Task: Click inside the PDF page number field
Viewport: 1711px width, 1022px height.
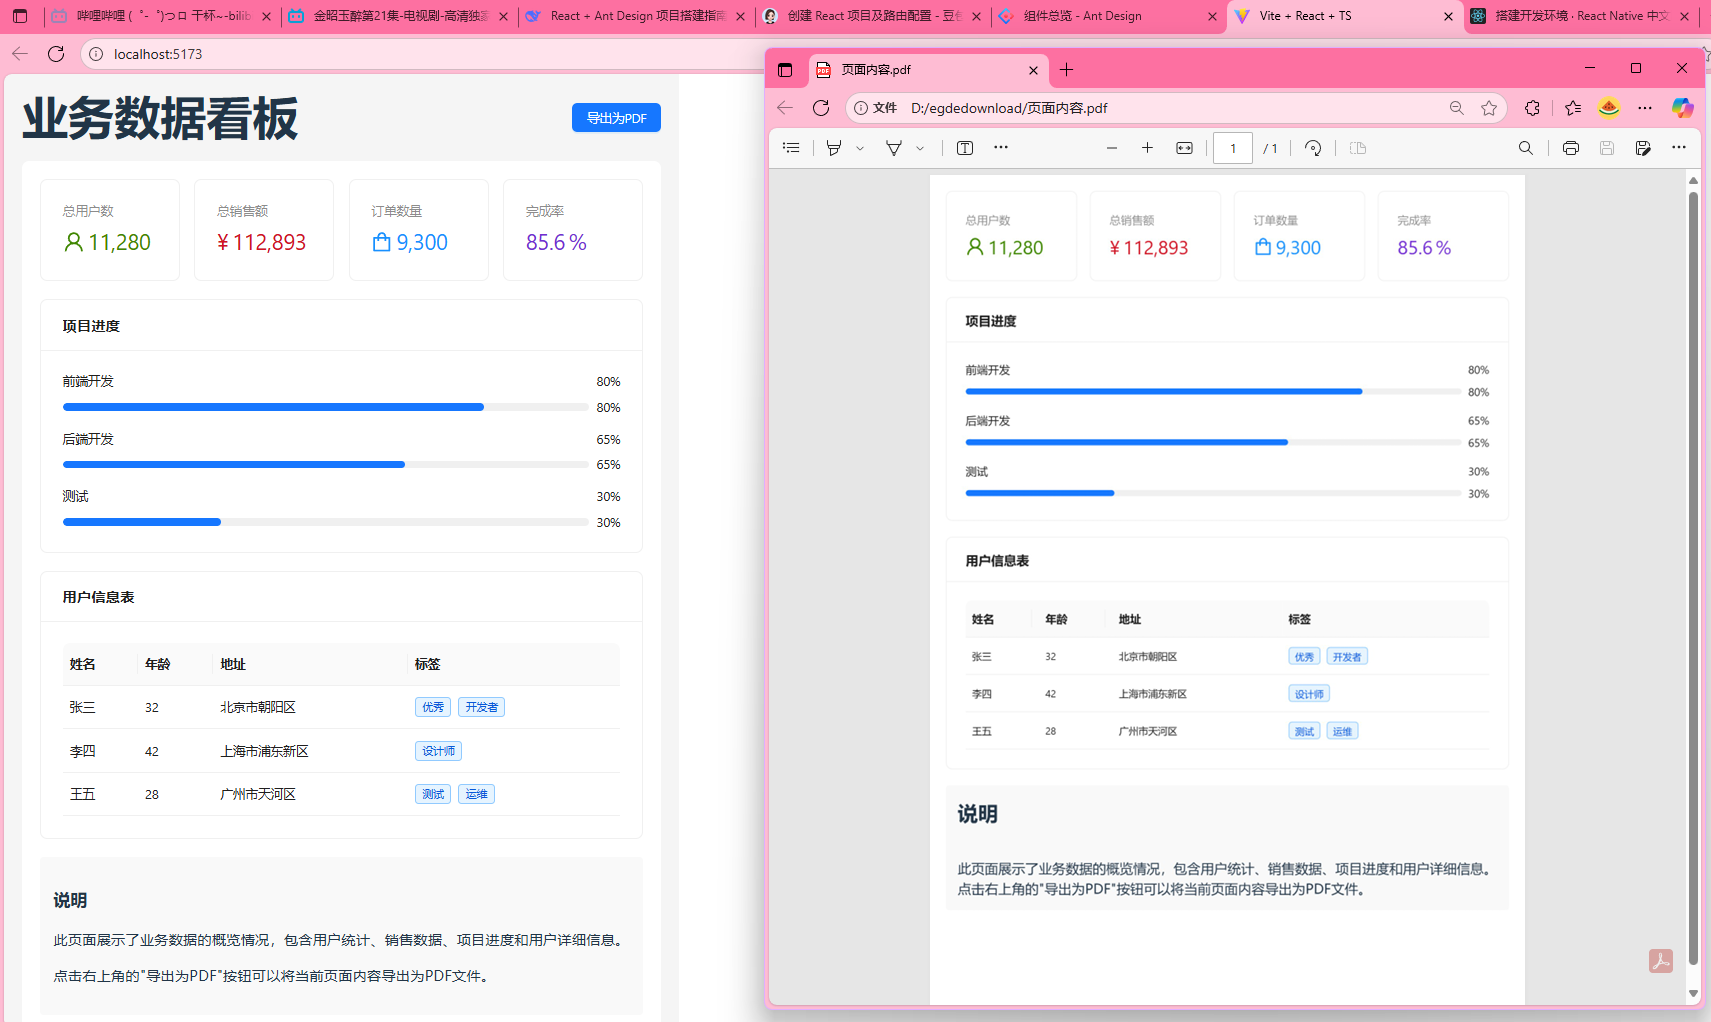Action: click(x=1232, y=148)
